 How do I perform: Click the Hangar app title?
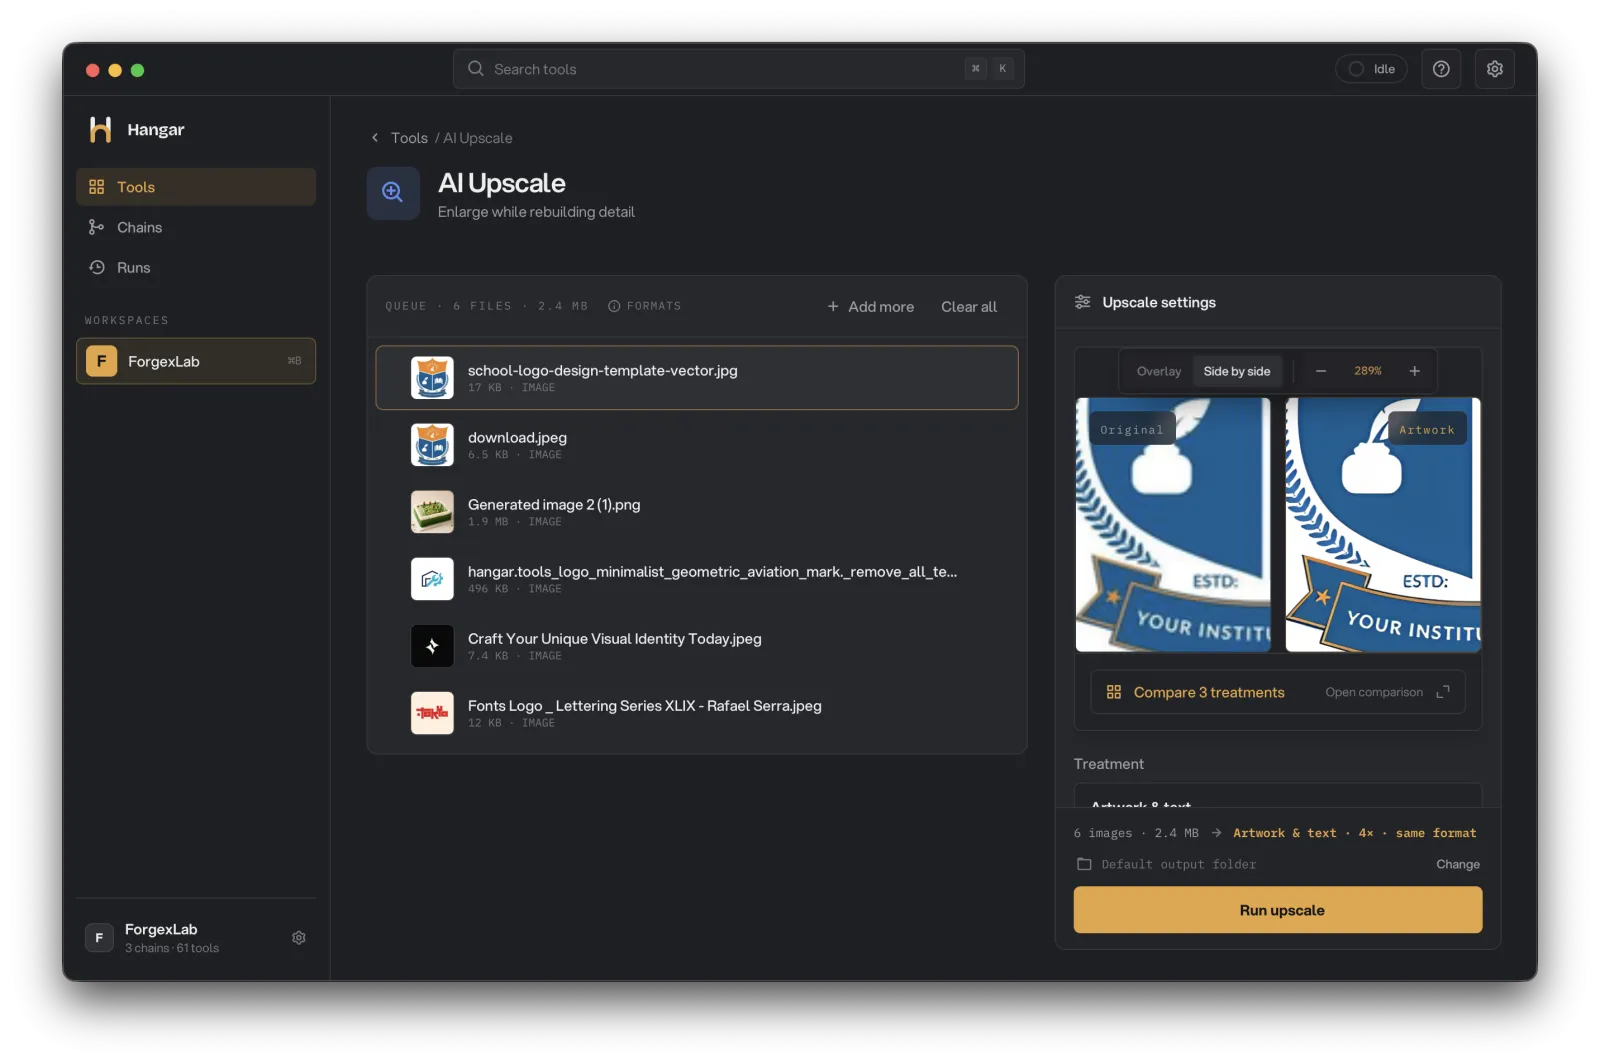click(x=156, y=129)
